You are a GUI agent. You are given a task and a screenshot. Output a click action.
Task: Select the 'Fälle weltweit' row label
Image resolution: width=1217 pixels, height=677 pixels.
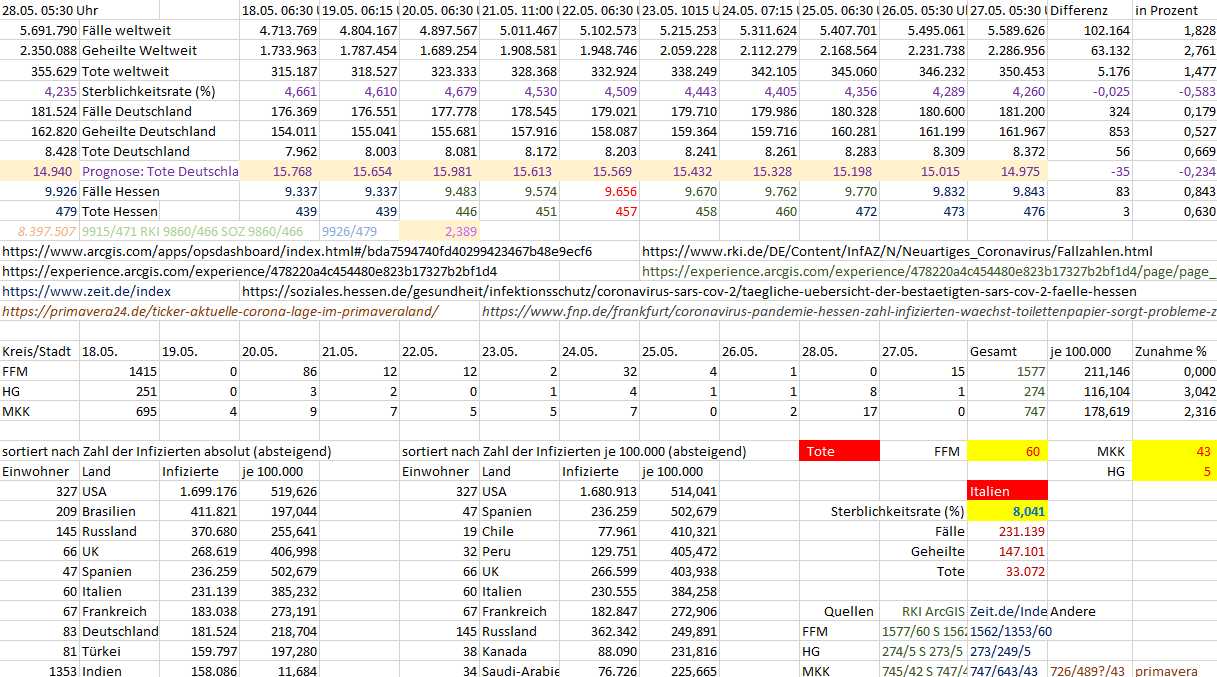pyautogui.click(x=159, y=31)
